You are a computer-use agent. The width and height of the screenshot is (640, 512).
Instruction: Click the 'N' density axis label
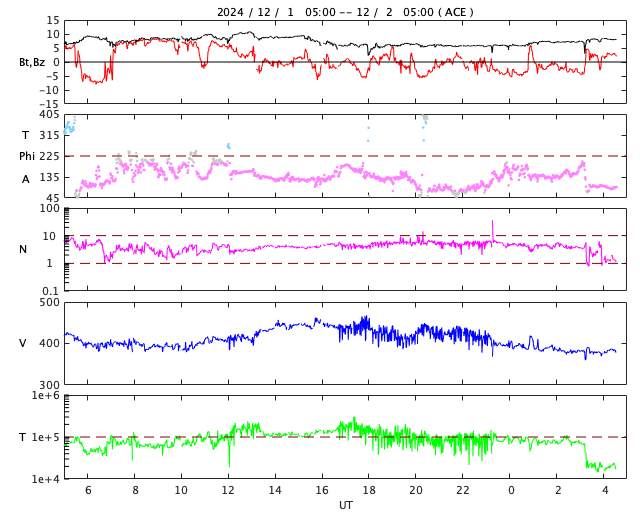(23, 249)
